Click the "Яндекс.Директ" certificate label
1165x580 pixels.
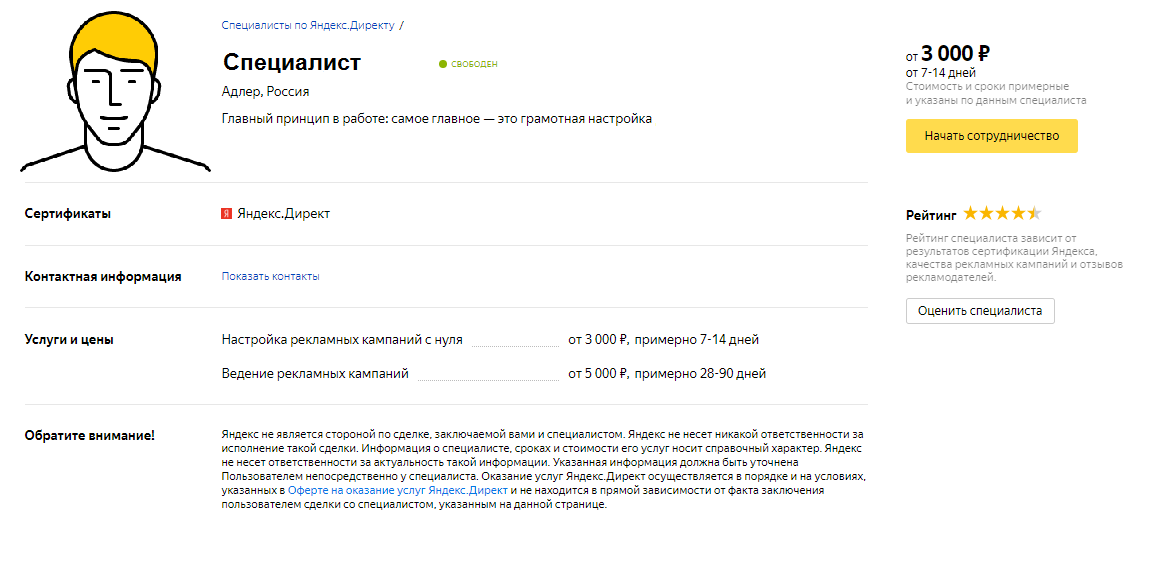click(283, 214)
